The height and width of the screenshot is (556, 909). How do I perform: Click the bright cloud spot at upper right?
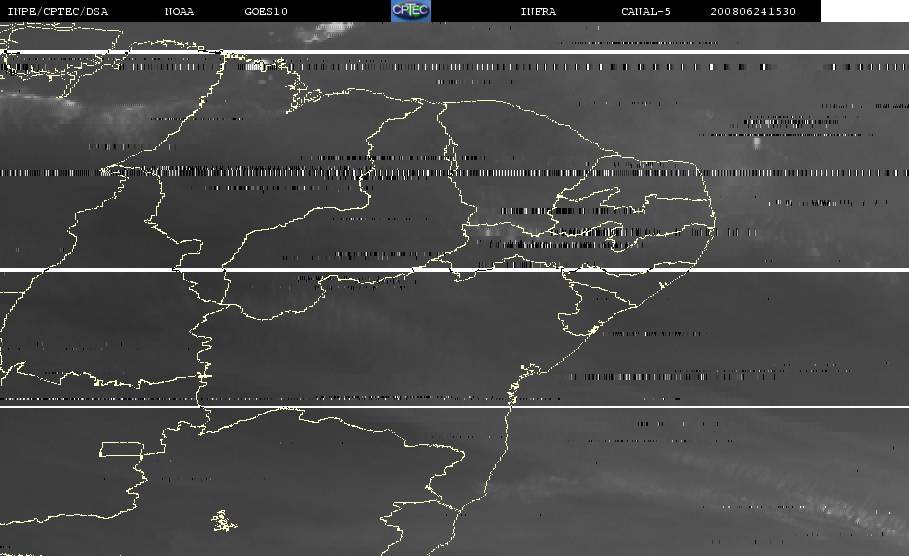[x=756, y=142]
